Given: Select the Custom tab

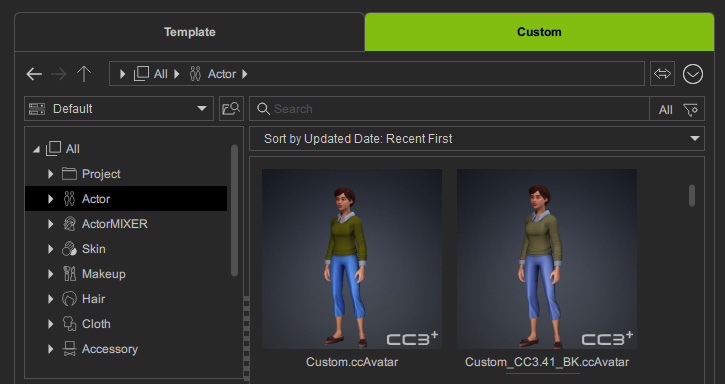Looking at the screenshot, I should (539, 32).
